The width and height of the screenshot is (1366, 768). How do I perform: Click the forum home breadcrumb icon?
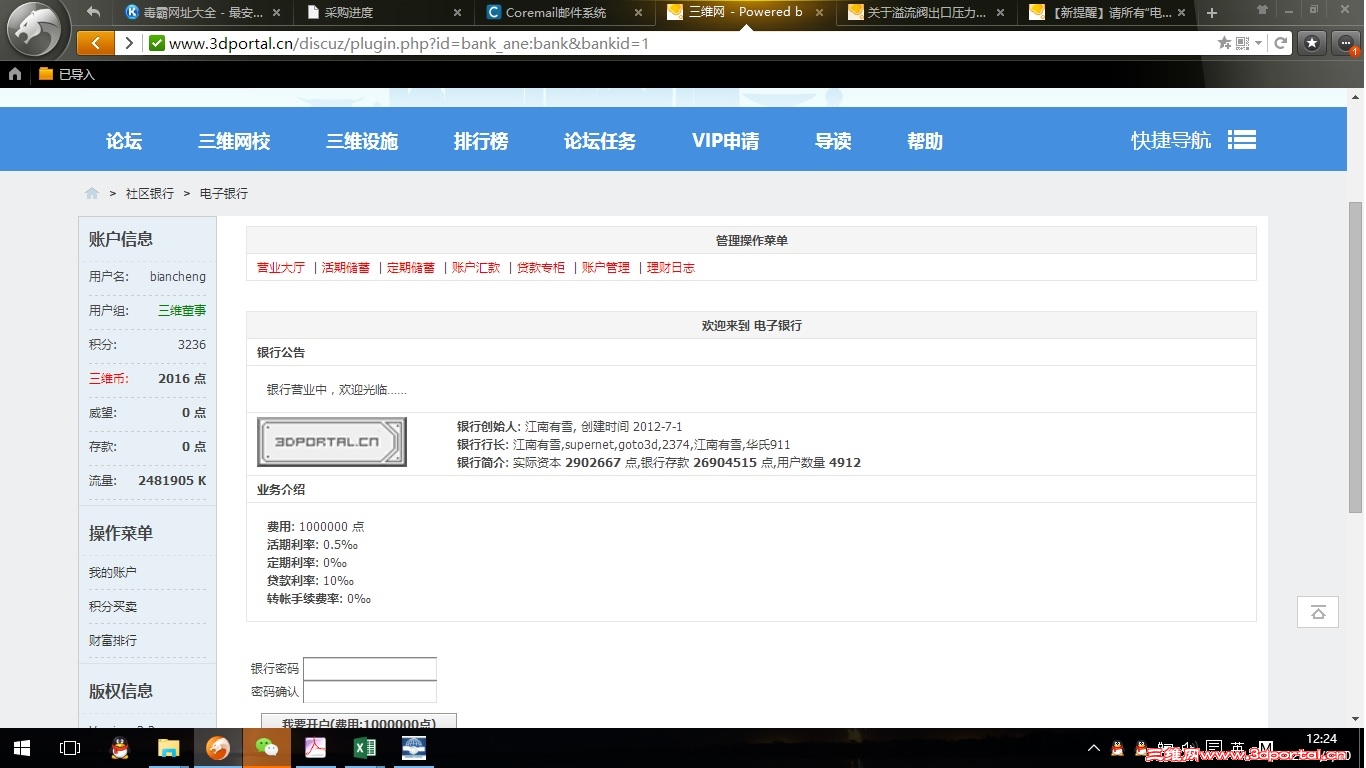92,193
